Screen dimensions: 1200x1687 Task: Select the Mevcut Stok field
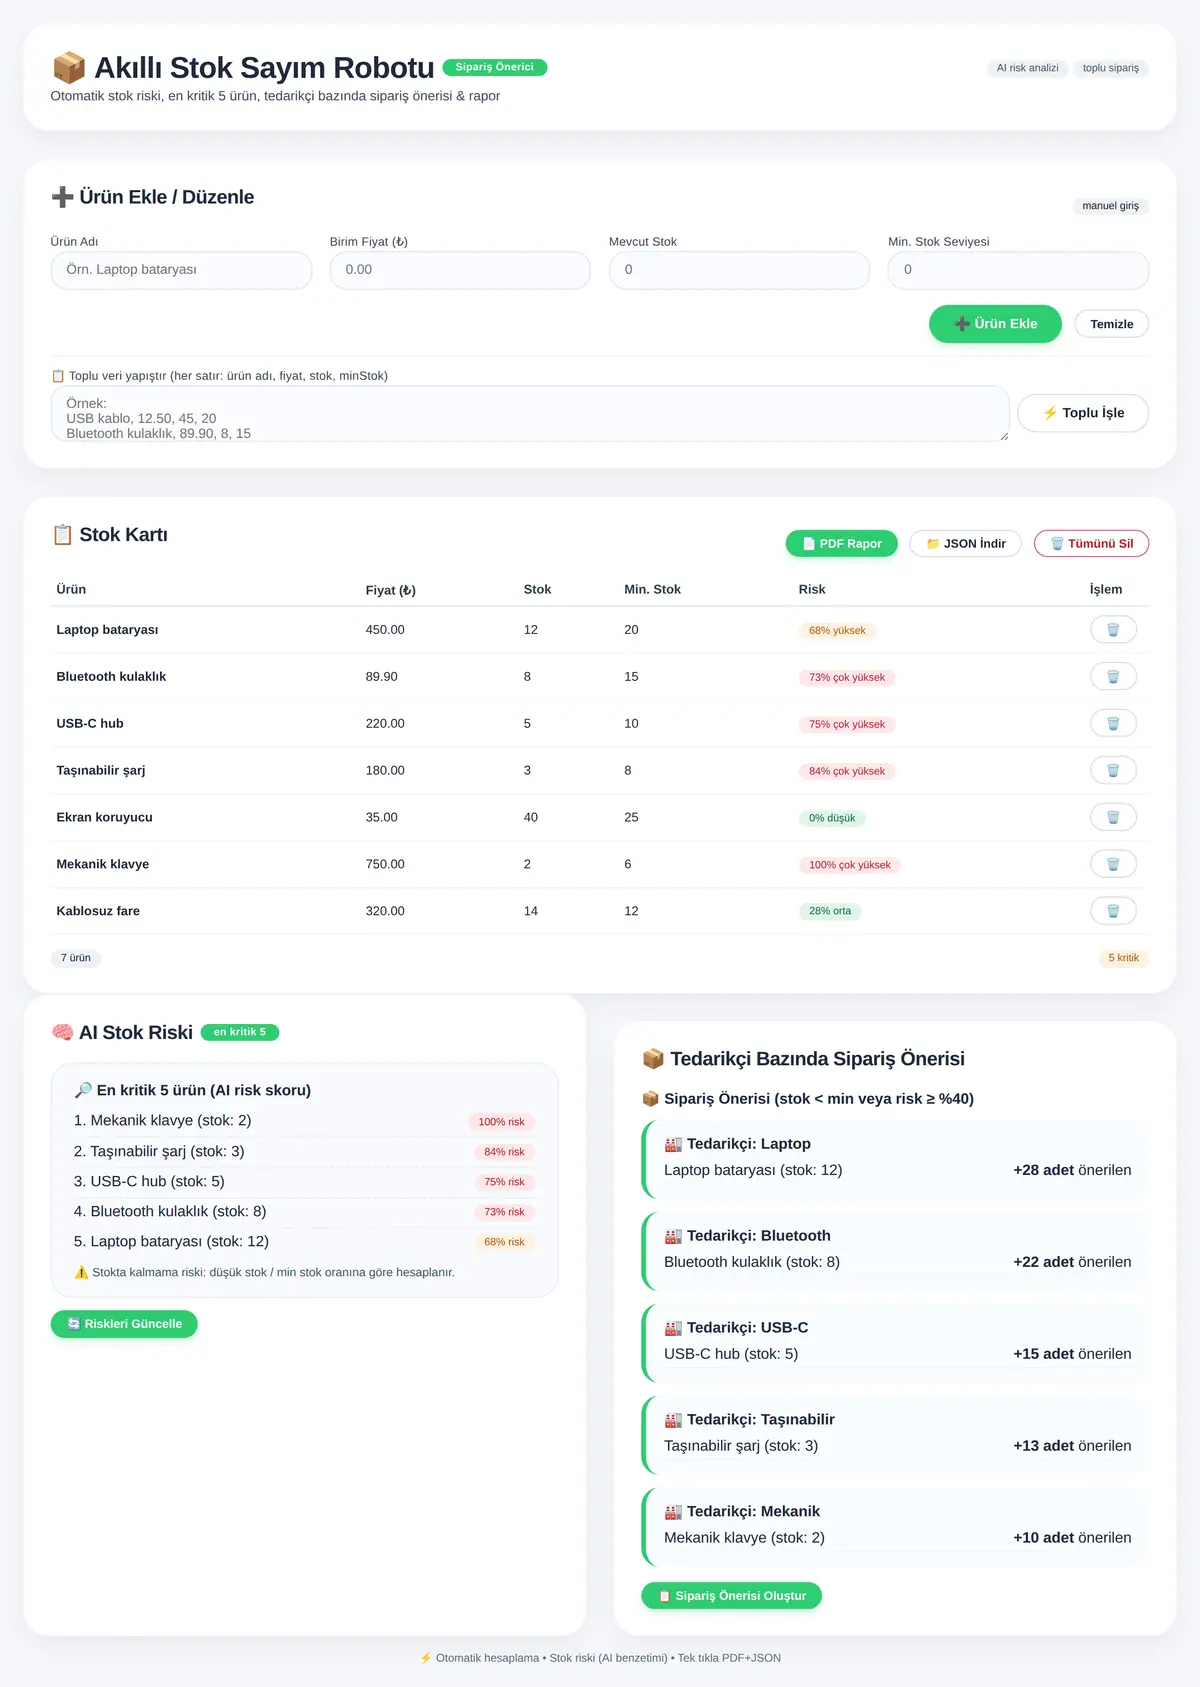click(x=739, y=270)
